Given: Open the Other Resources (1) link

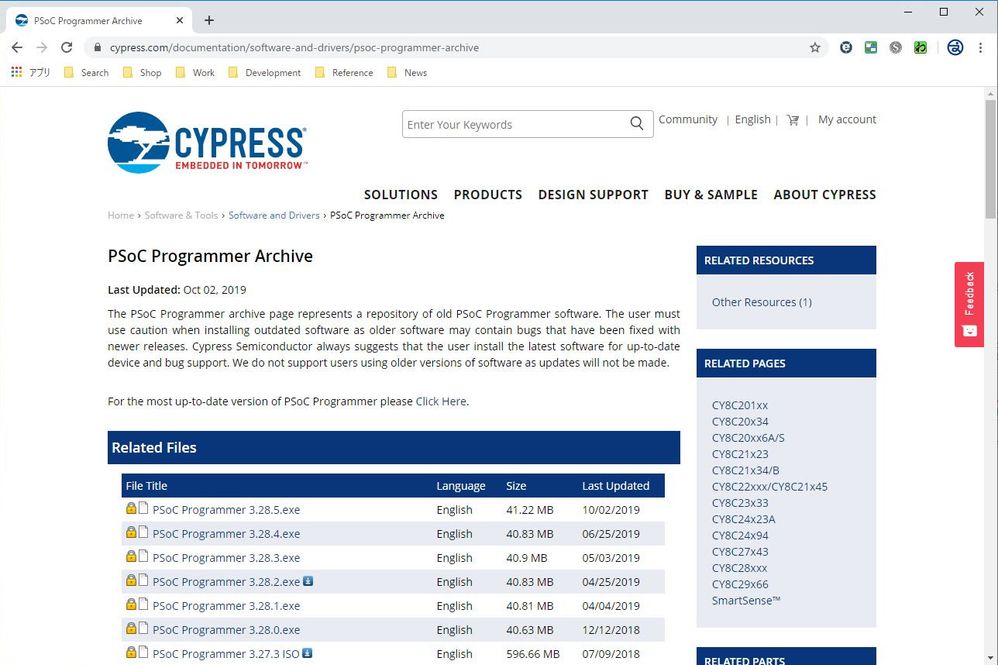Looking at the screenshot, I should coord(762,302).
